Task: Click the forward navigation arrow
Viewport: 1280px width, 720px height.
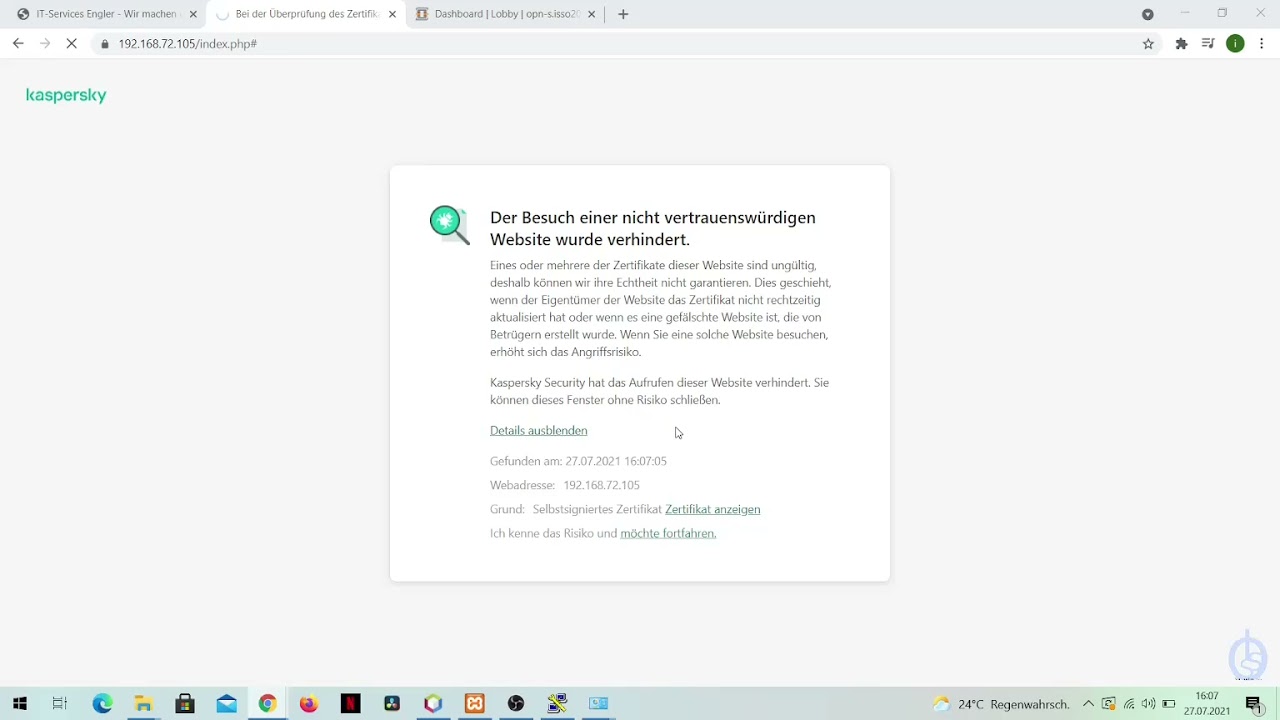Action: coord(45,44)
